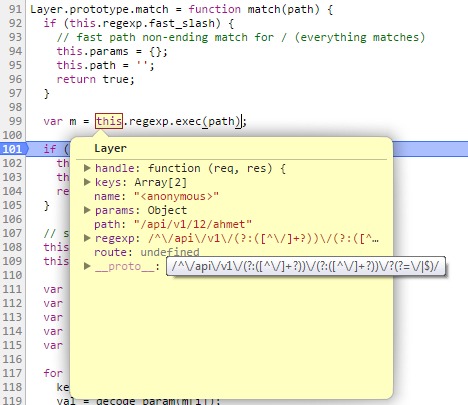Click the name "<anonymous>" value
Viewport: 468px width, 405px height.
click(x=176, y=196)
